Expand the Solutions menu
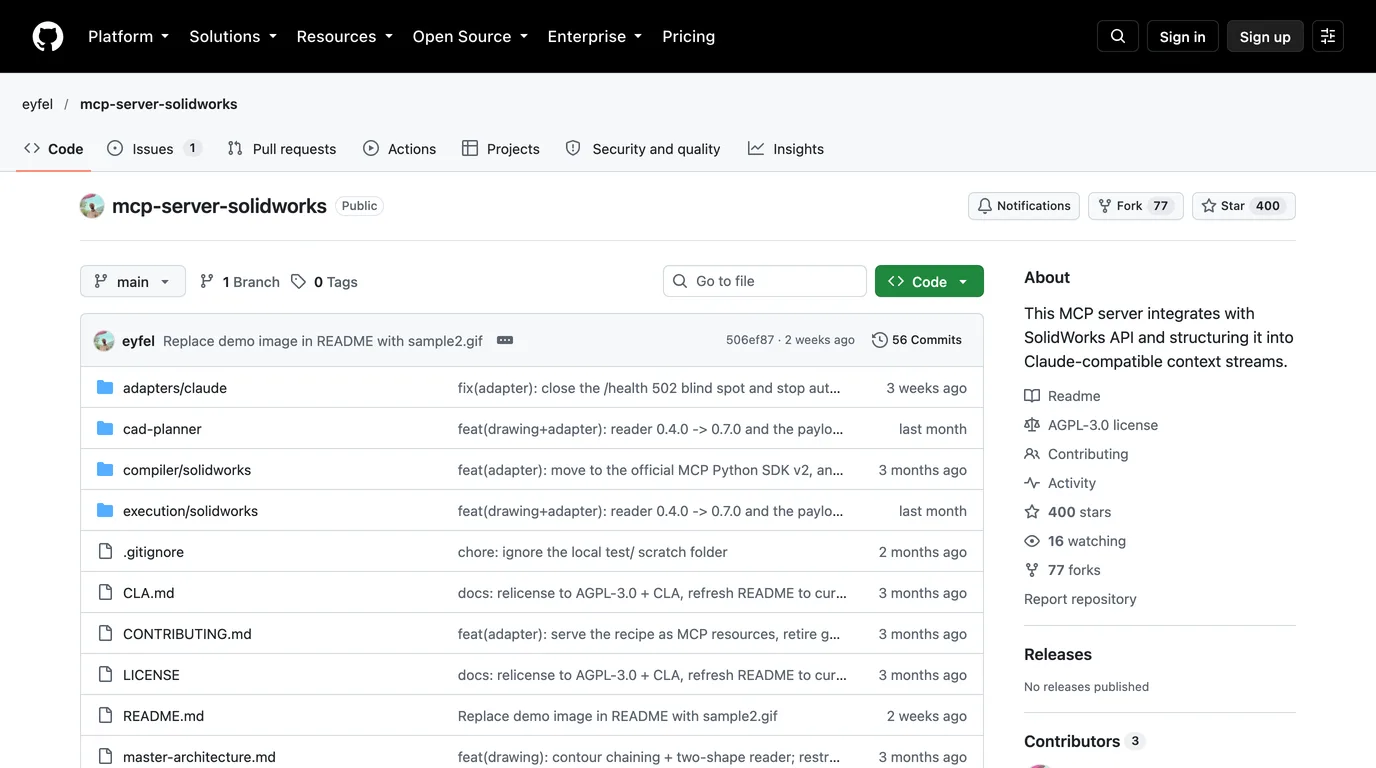 [x=232, y=36]
